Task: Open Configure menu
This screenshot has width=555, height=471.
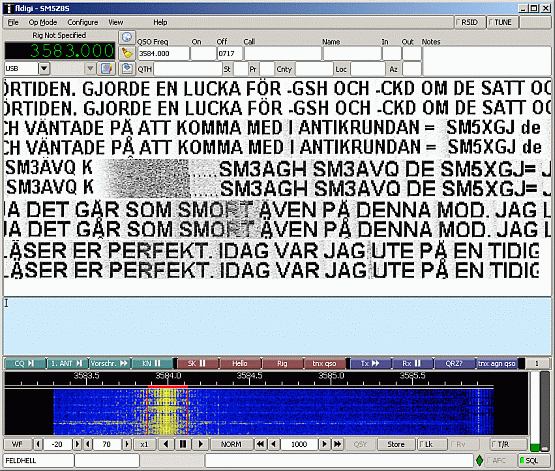Action: click(82, 22)
